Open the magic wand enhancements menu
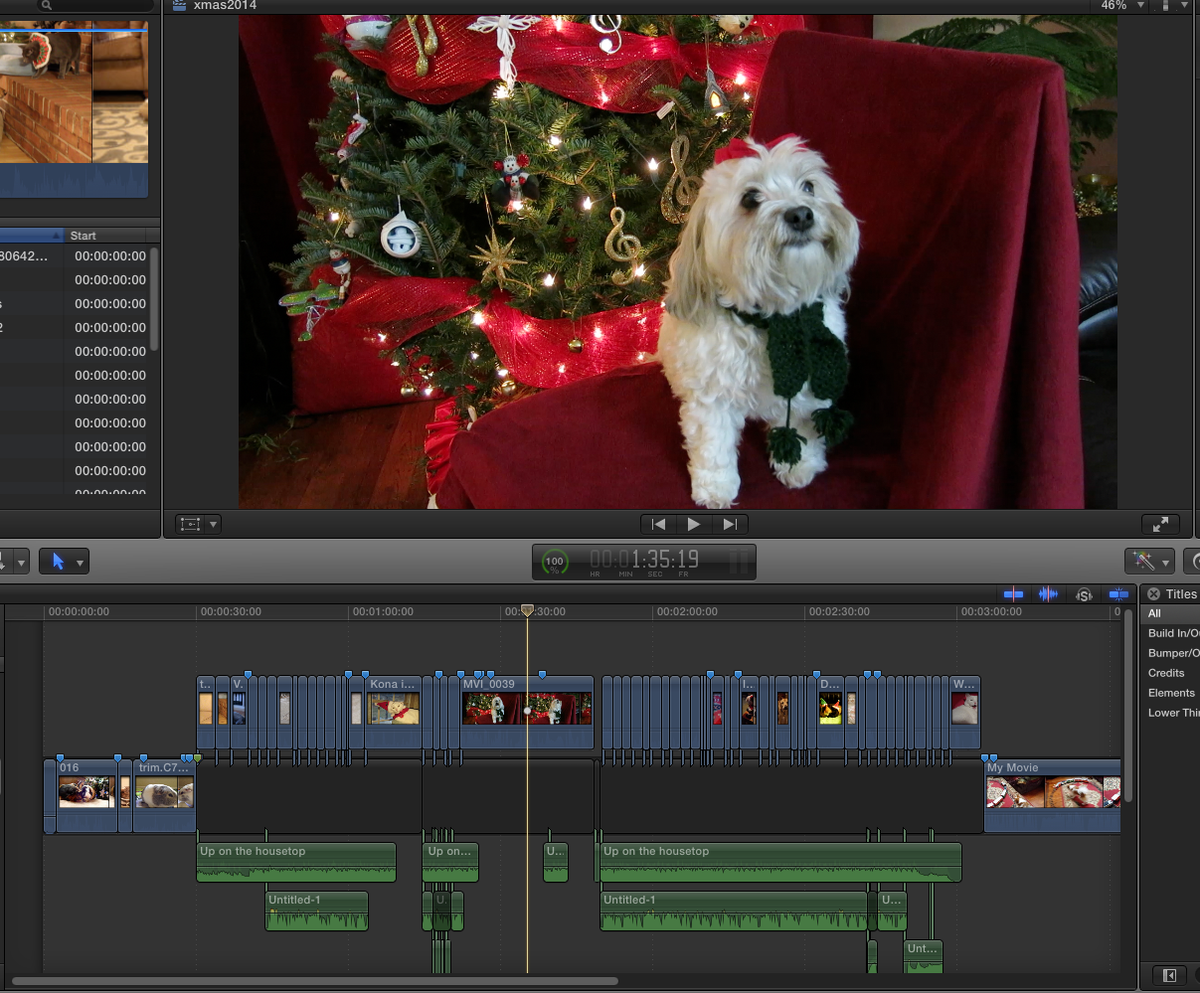This screenshot has width=1200, height=993. pos(1149,561)
